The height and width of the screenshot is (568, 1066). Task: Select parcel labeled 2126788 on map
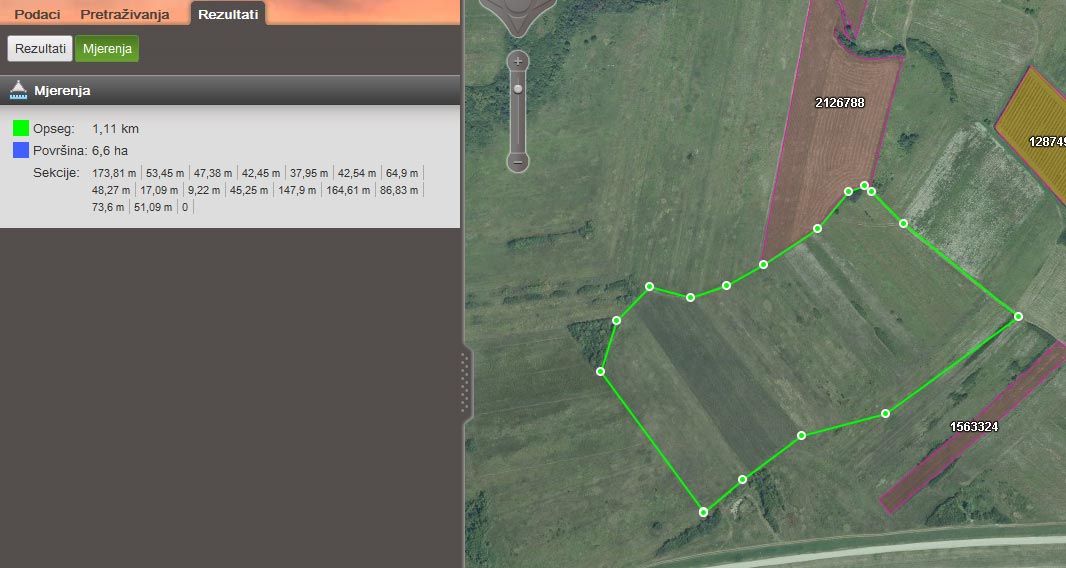coord(840,103)
